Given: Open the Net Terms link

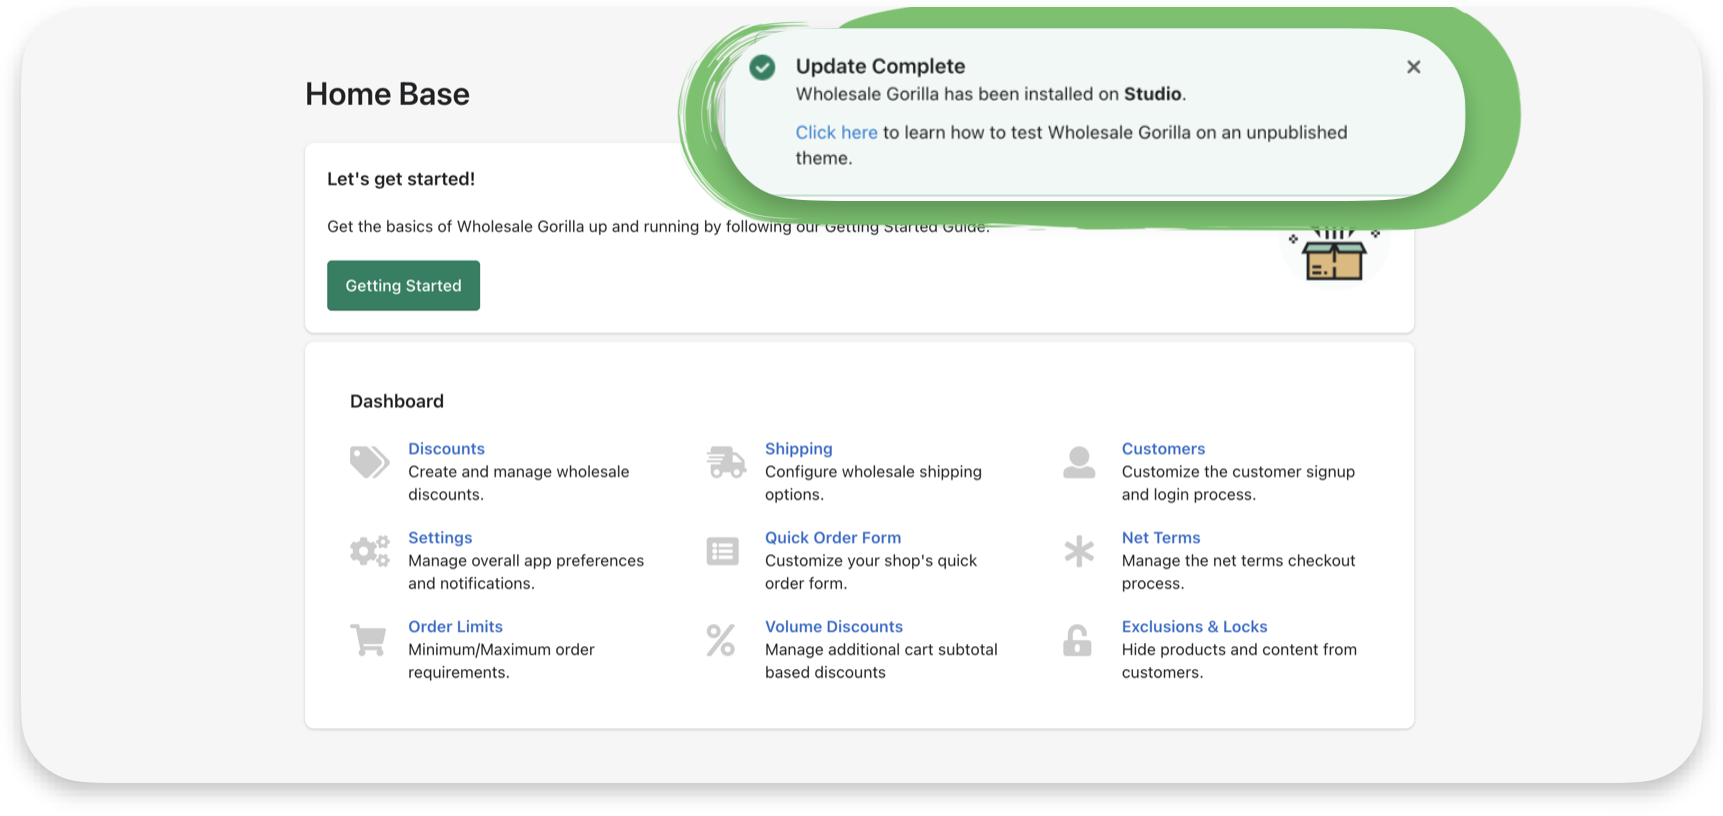Looking at the screenshot, I should point(1161,538).
